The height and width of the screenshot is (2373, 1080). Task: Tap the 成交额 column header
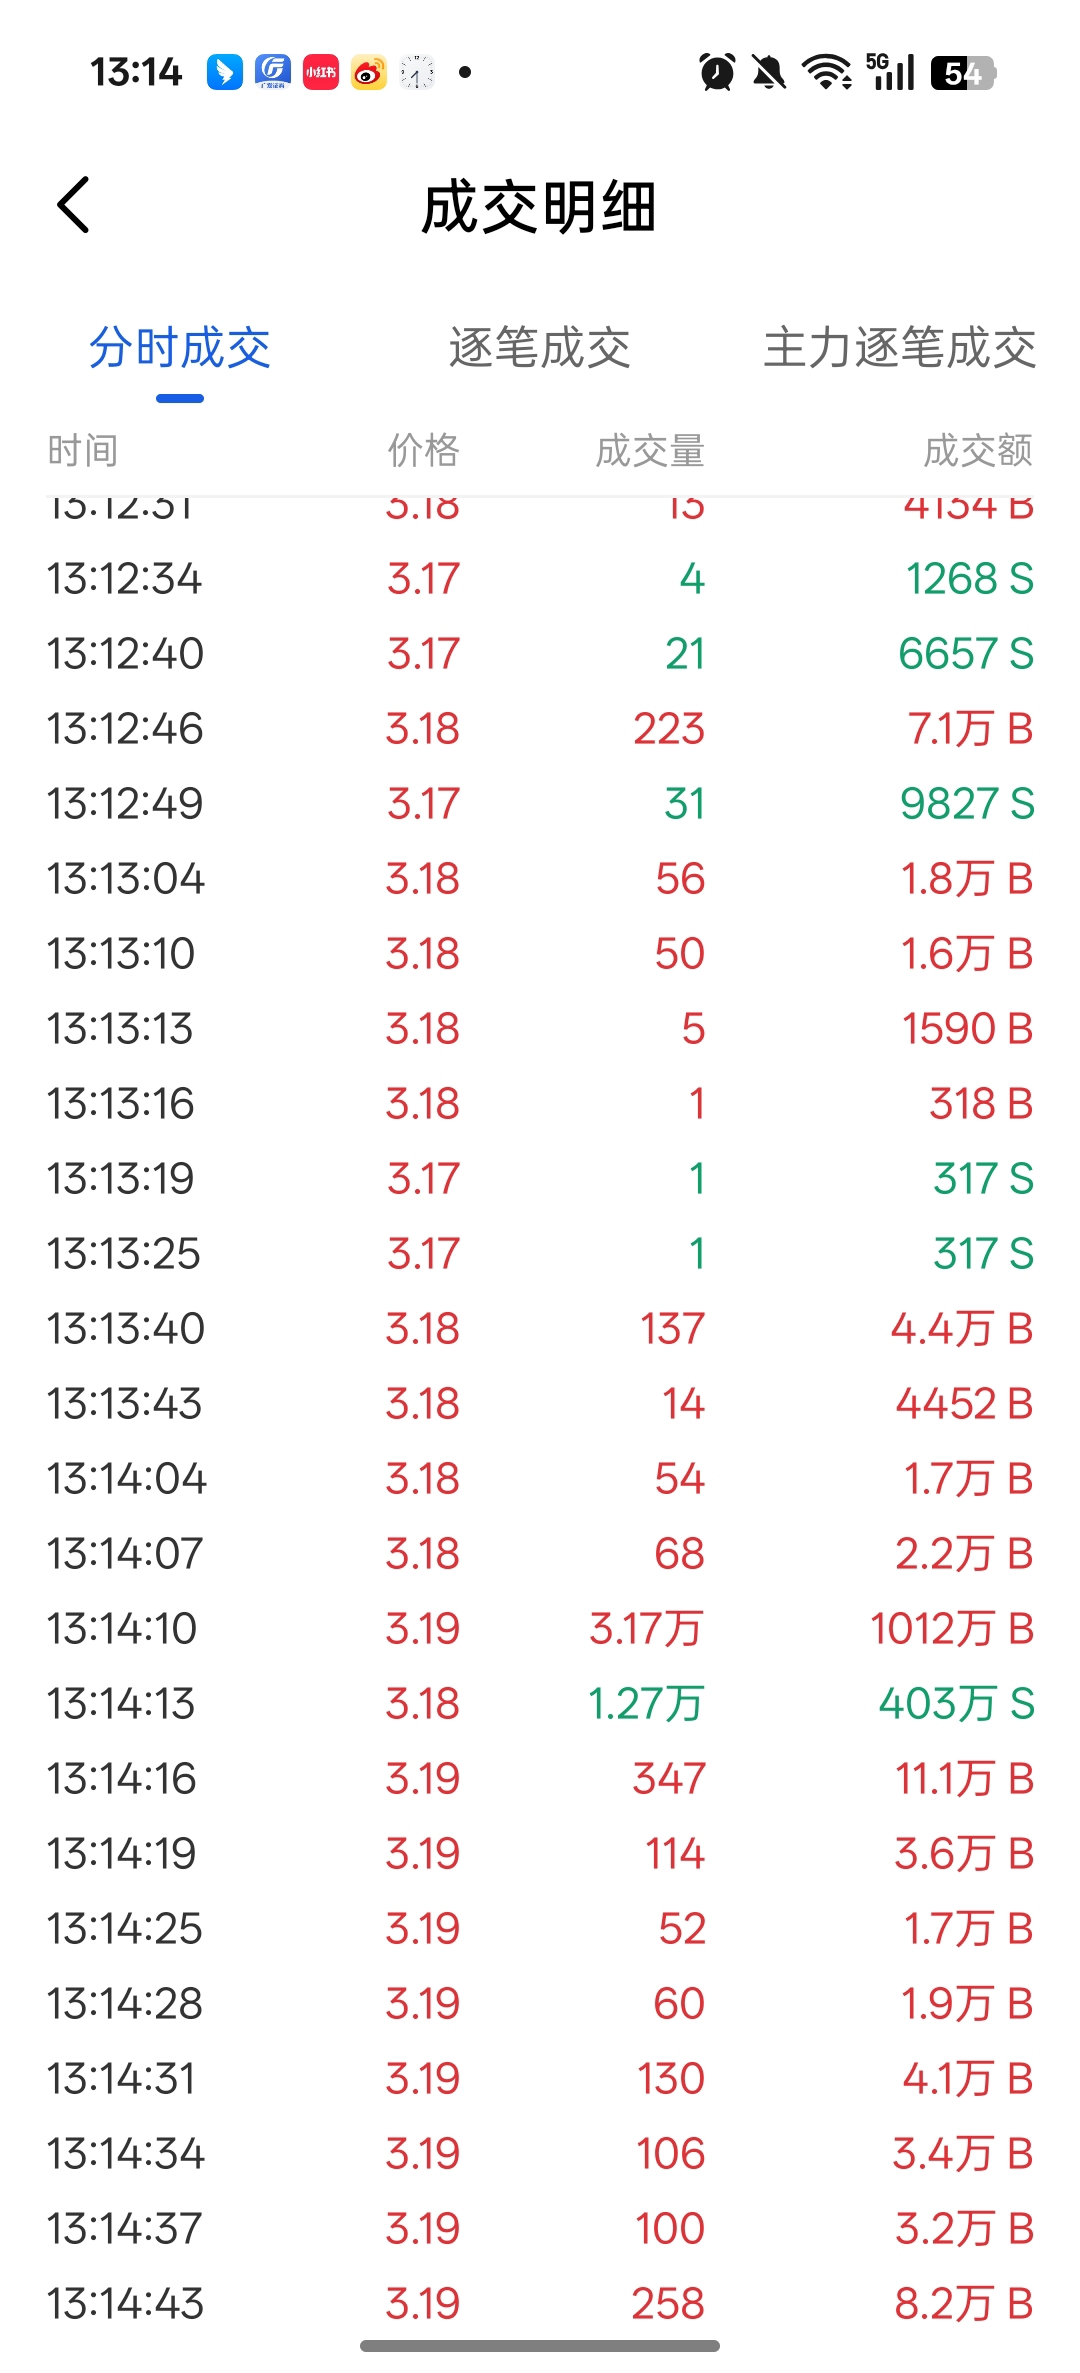977,451
